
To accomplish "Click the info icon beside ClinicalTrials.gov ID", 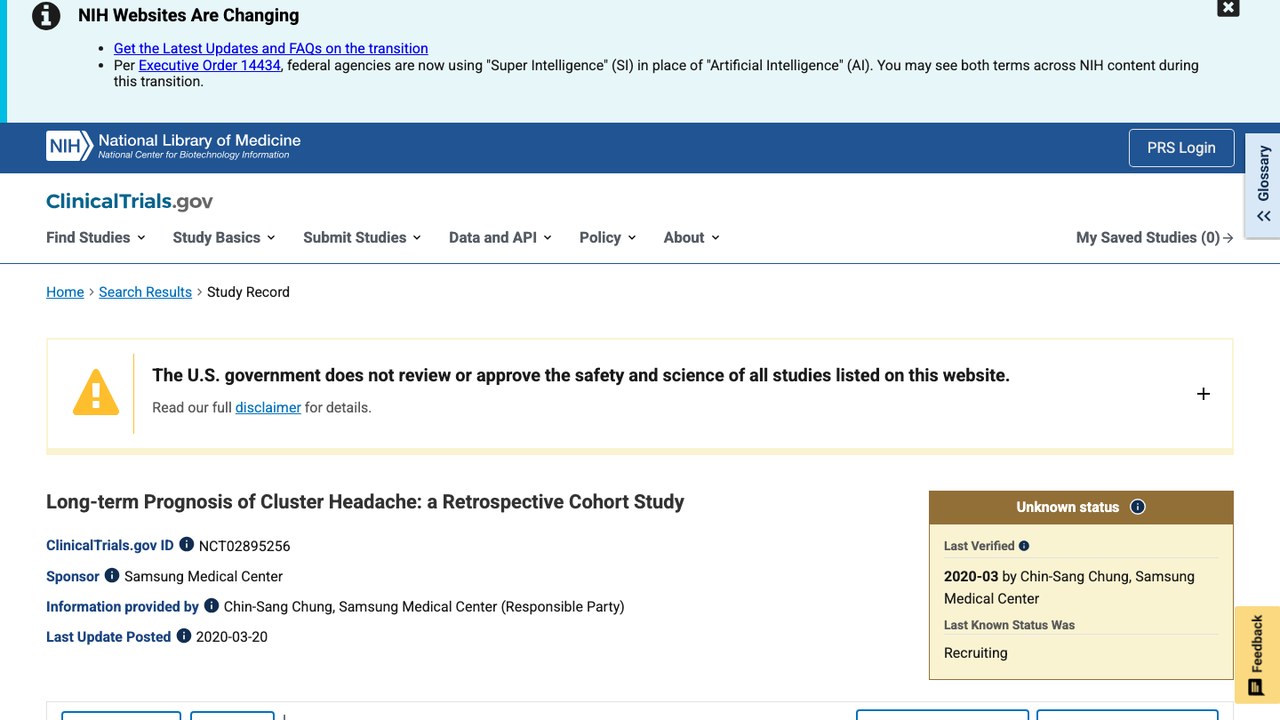I will (x=186, y=545).
